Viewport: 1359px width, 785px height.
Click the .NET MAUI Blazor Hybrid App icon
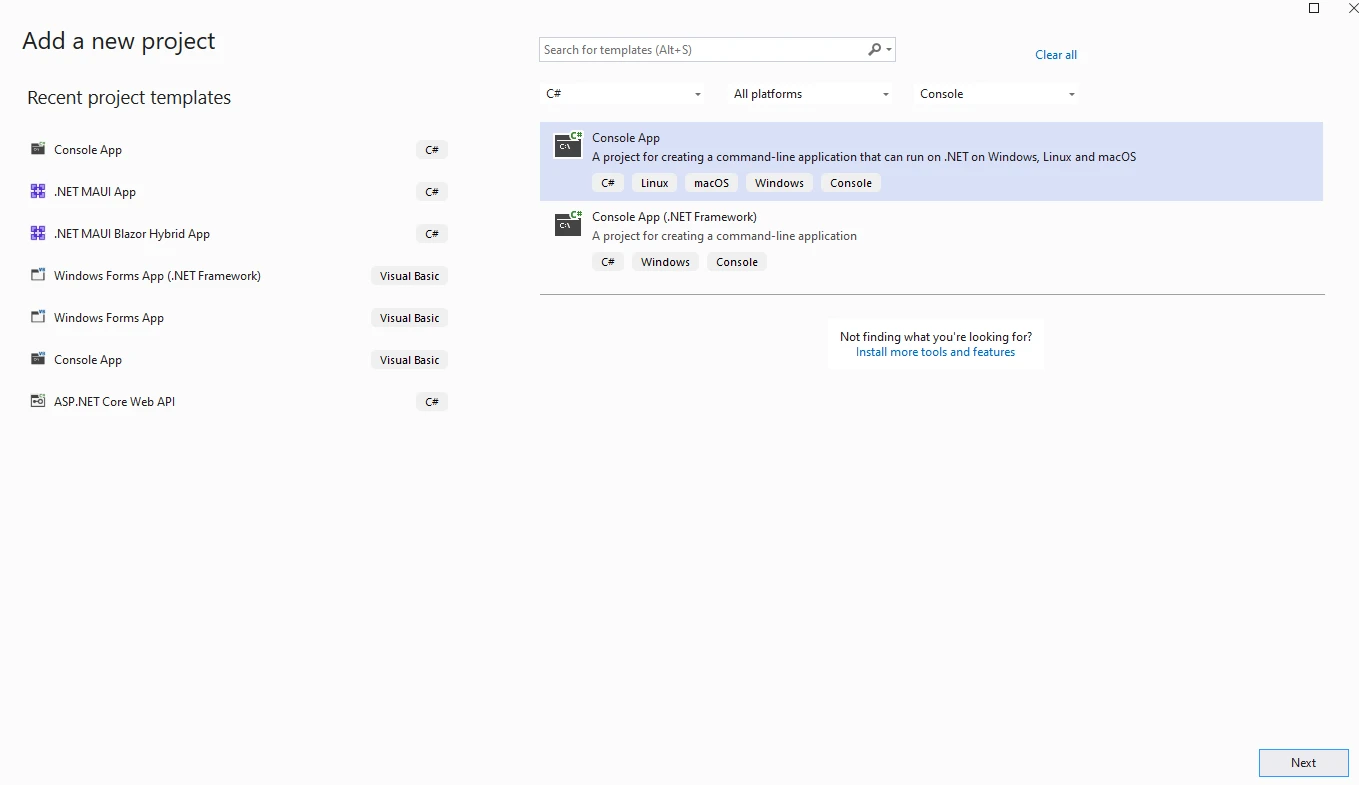coord(38,233)
